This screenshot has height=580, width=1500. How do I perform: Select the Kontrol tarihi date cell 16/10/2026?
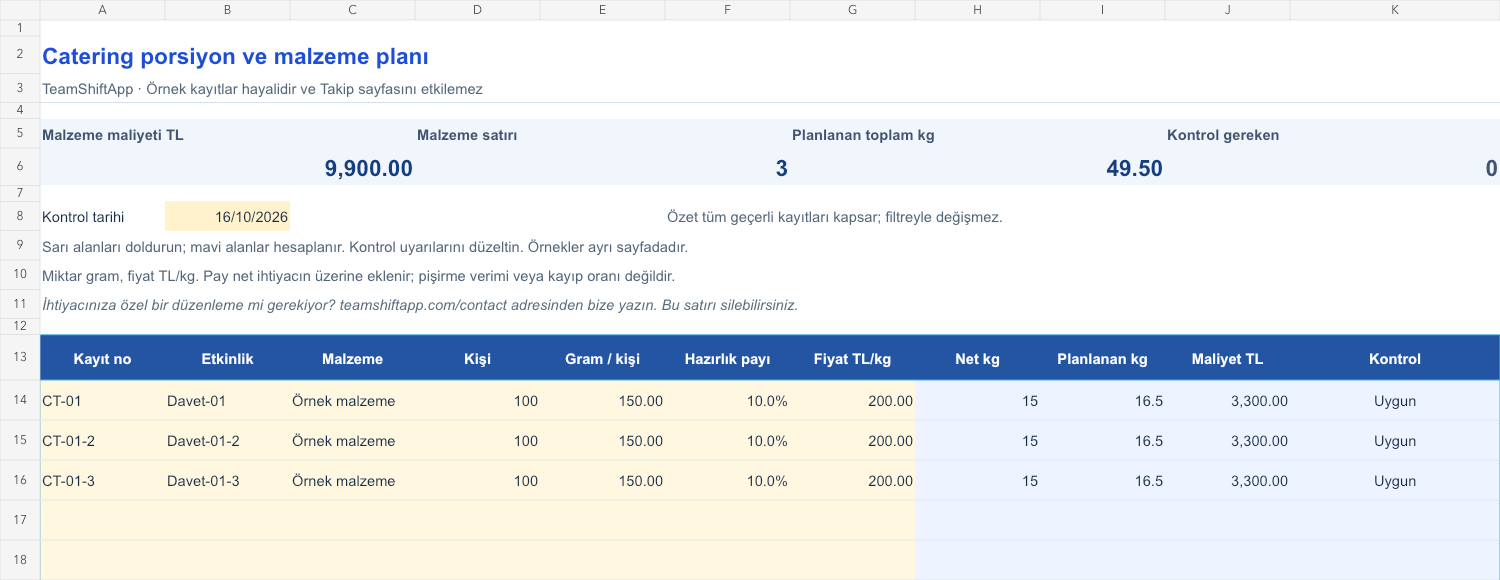click(x=227, y=217)
